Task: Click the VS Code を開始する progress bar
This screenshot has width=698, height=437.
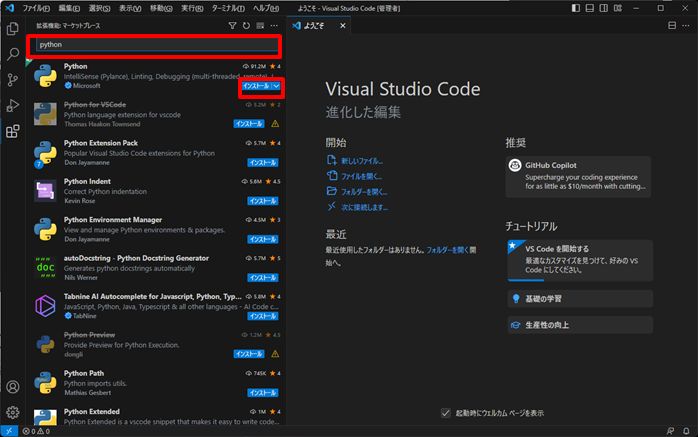Action: click(x=580, y=280)
